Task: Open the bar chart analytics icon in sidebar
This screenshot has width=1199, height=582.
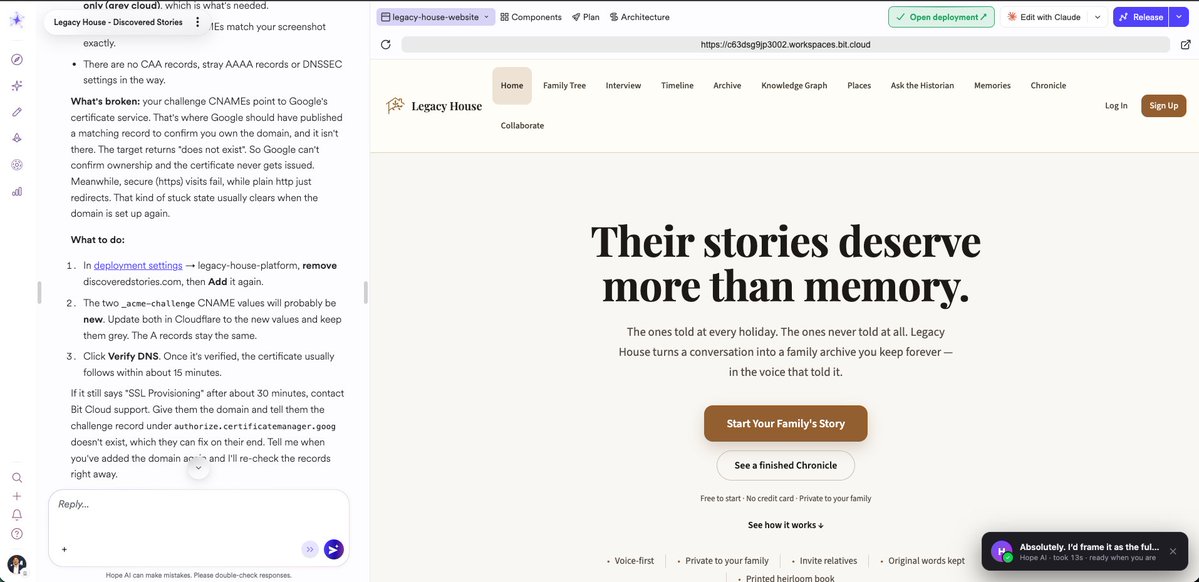Action: point(17,191)
